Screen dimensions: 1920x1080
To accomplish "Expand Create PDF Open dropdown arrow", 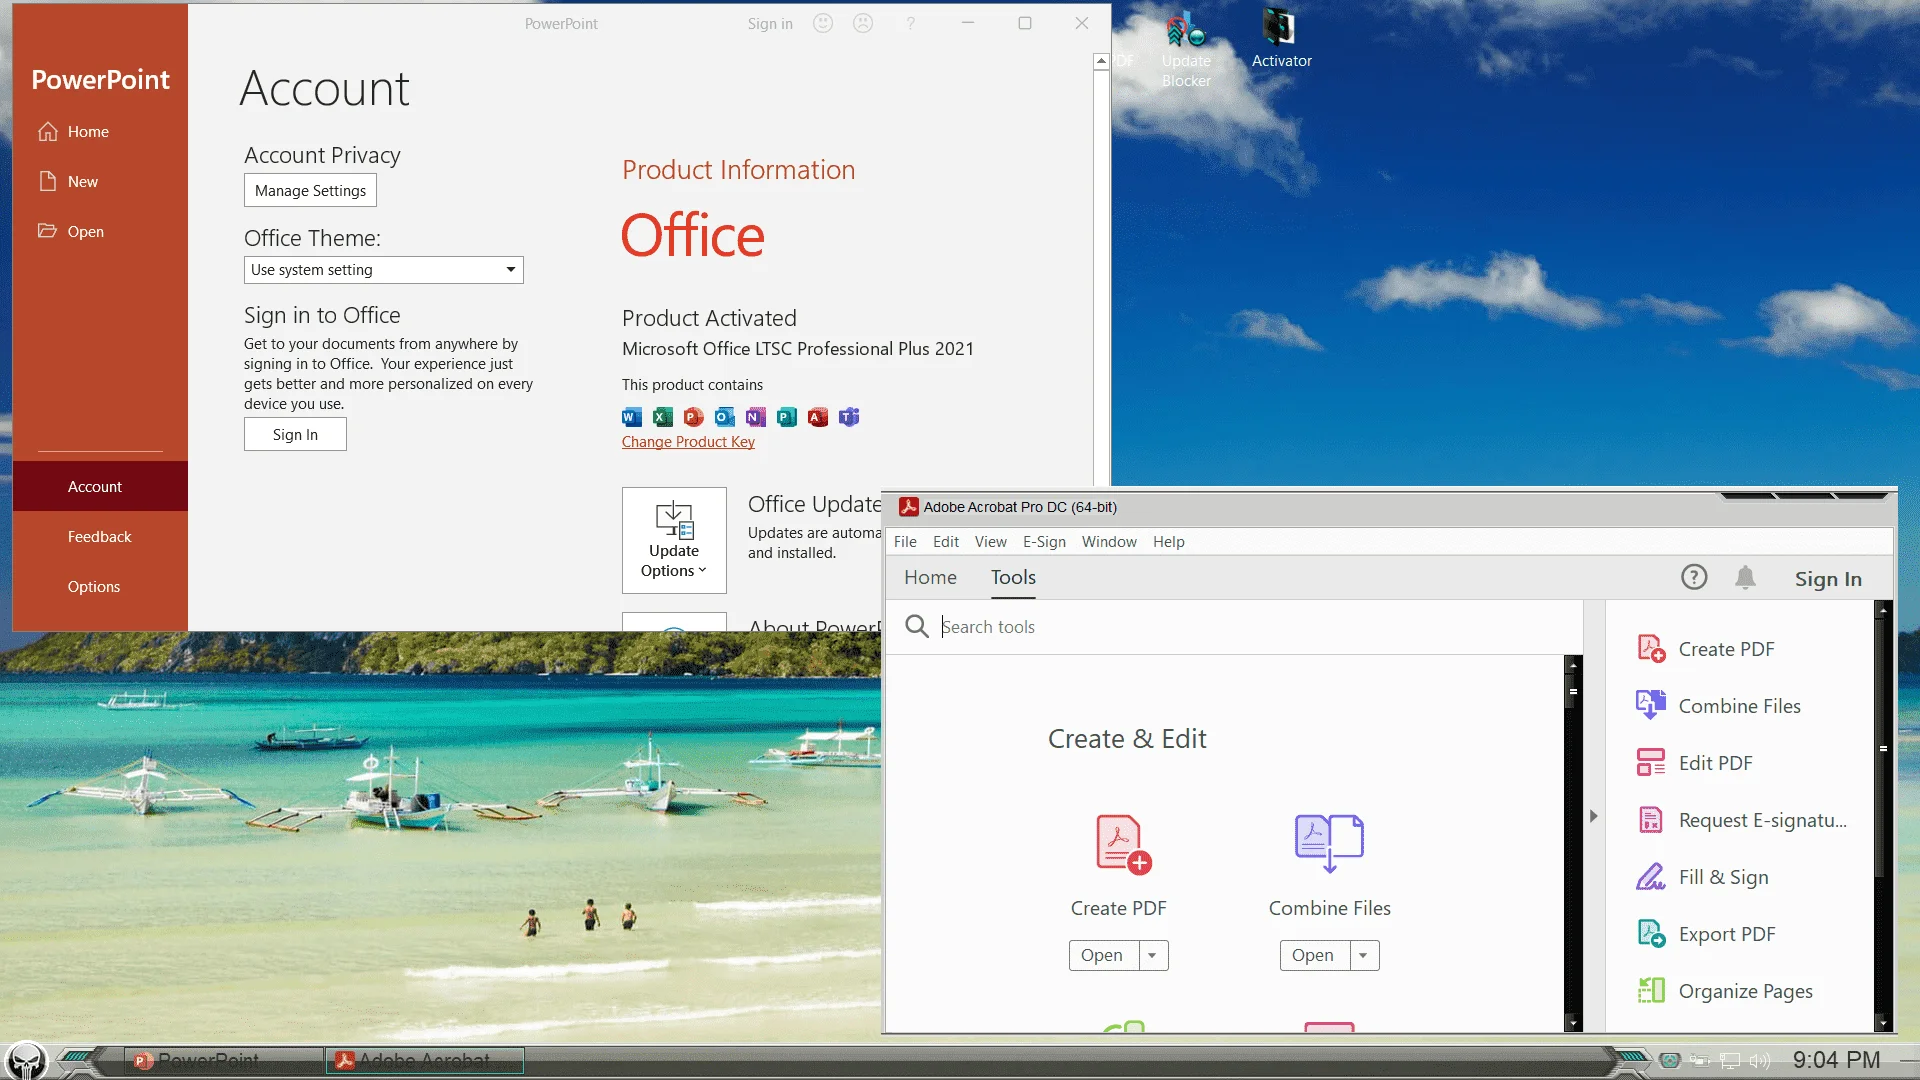I will pos(1153,955).
